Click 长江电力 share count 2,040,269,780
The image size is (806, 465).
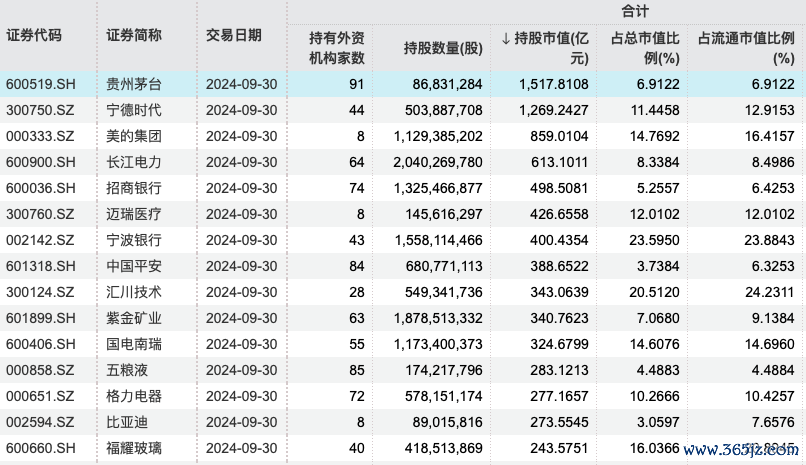pos(438,162)
